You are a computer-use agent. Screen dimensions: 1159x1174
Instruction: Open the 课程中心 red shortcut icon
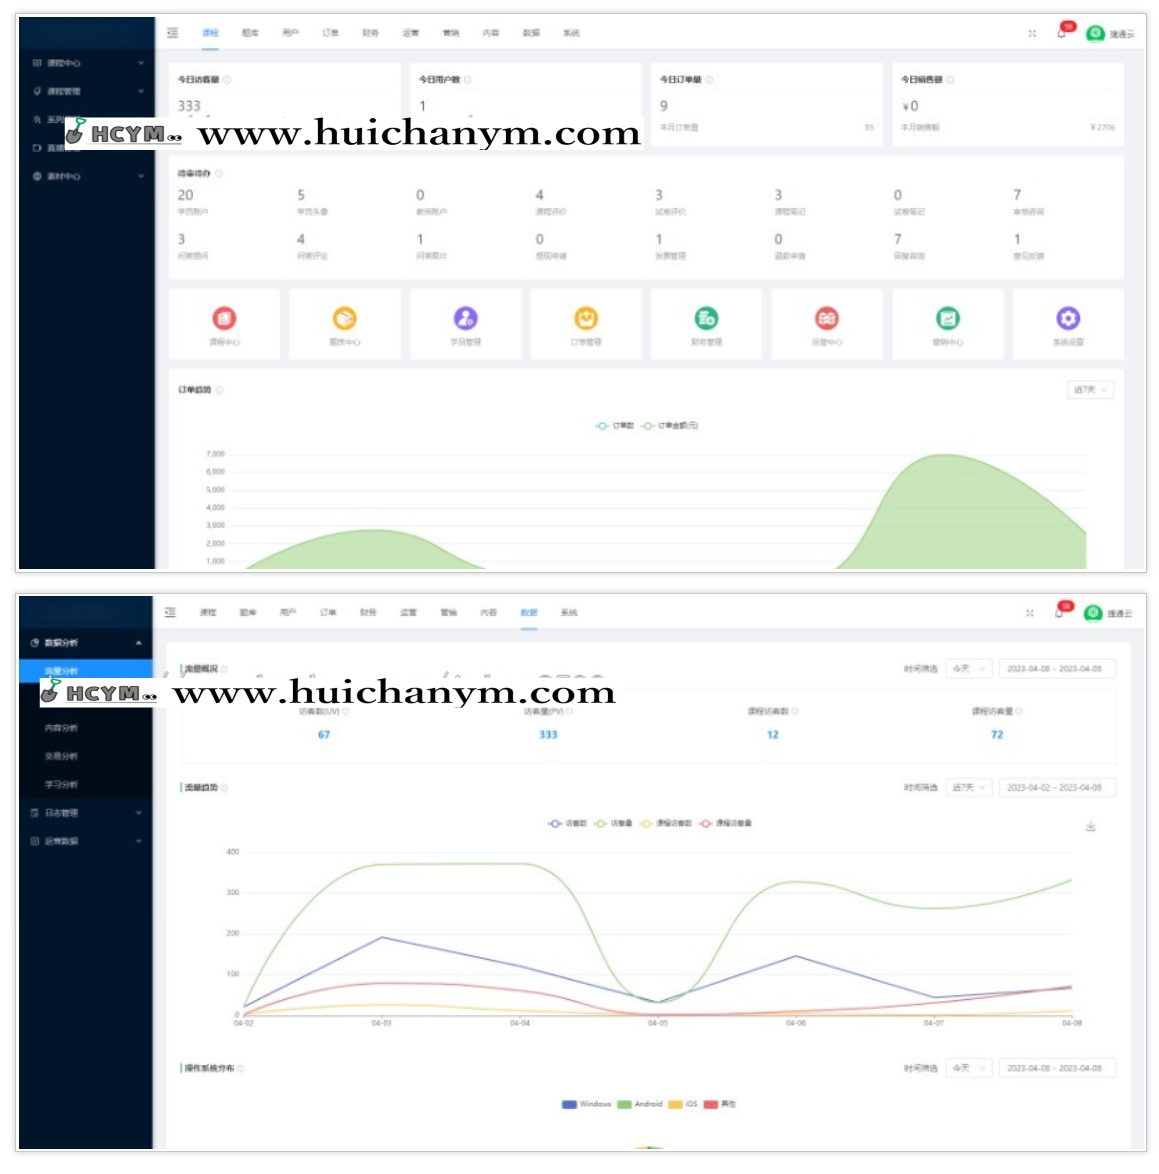[224, 319]
